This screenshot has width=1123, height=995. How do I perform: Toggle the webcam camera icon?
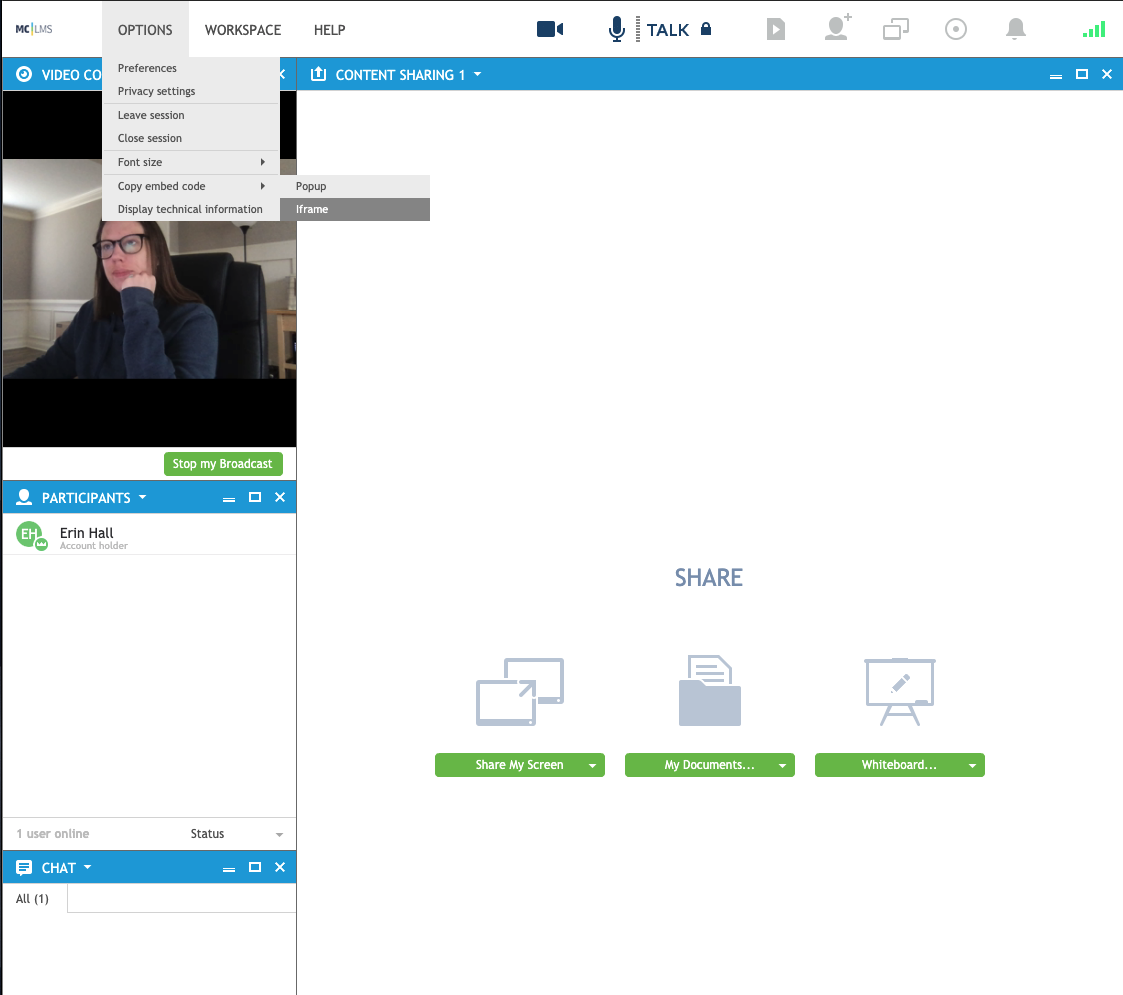coord(549,29)
